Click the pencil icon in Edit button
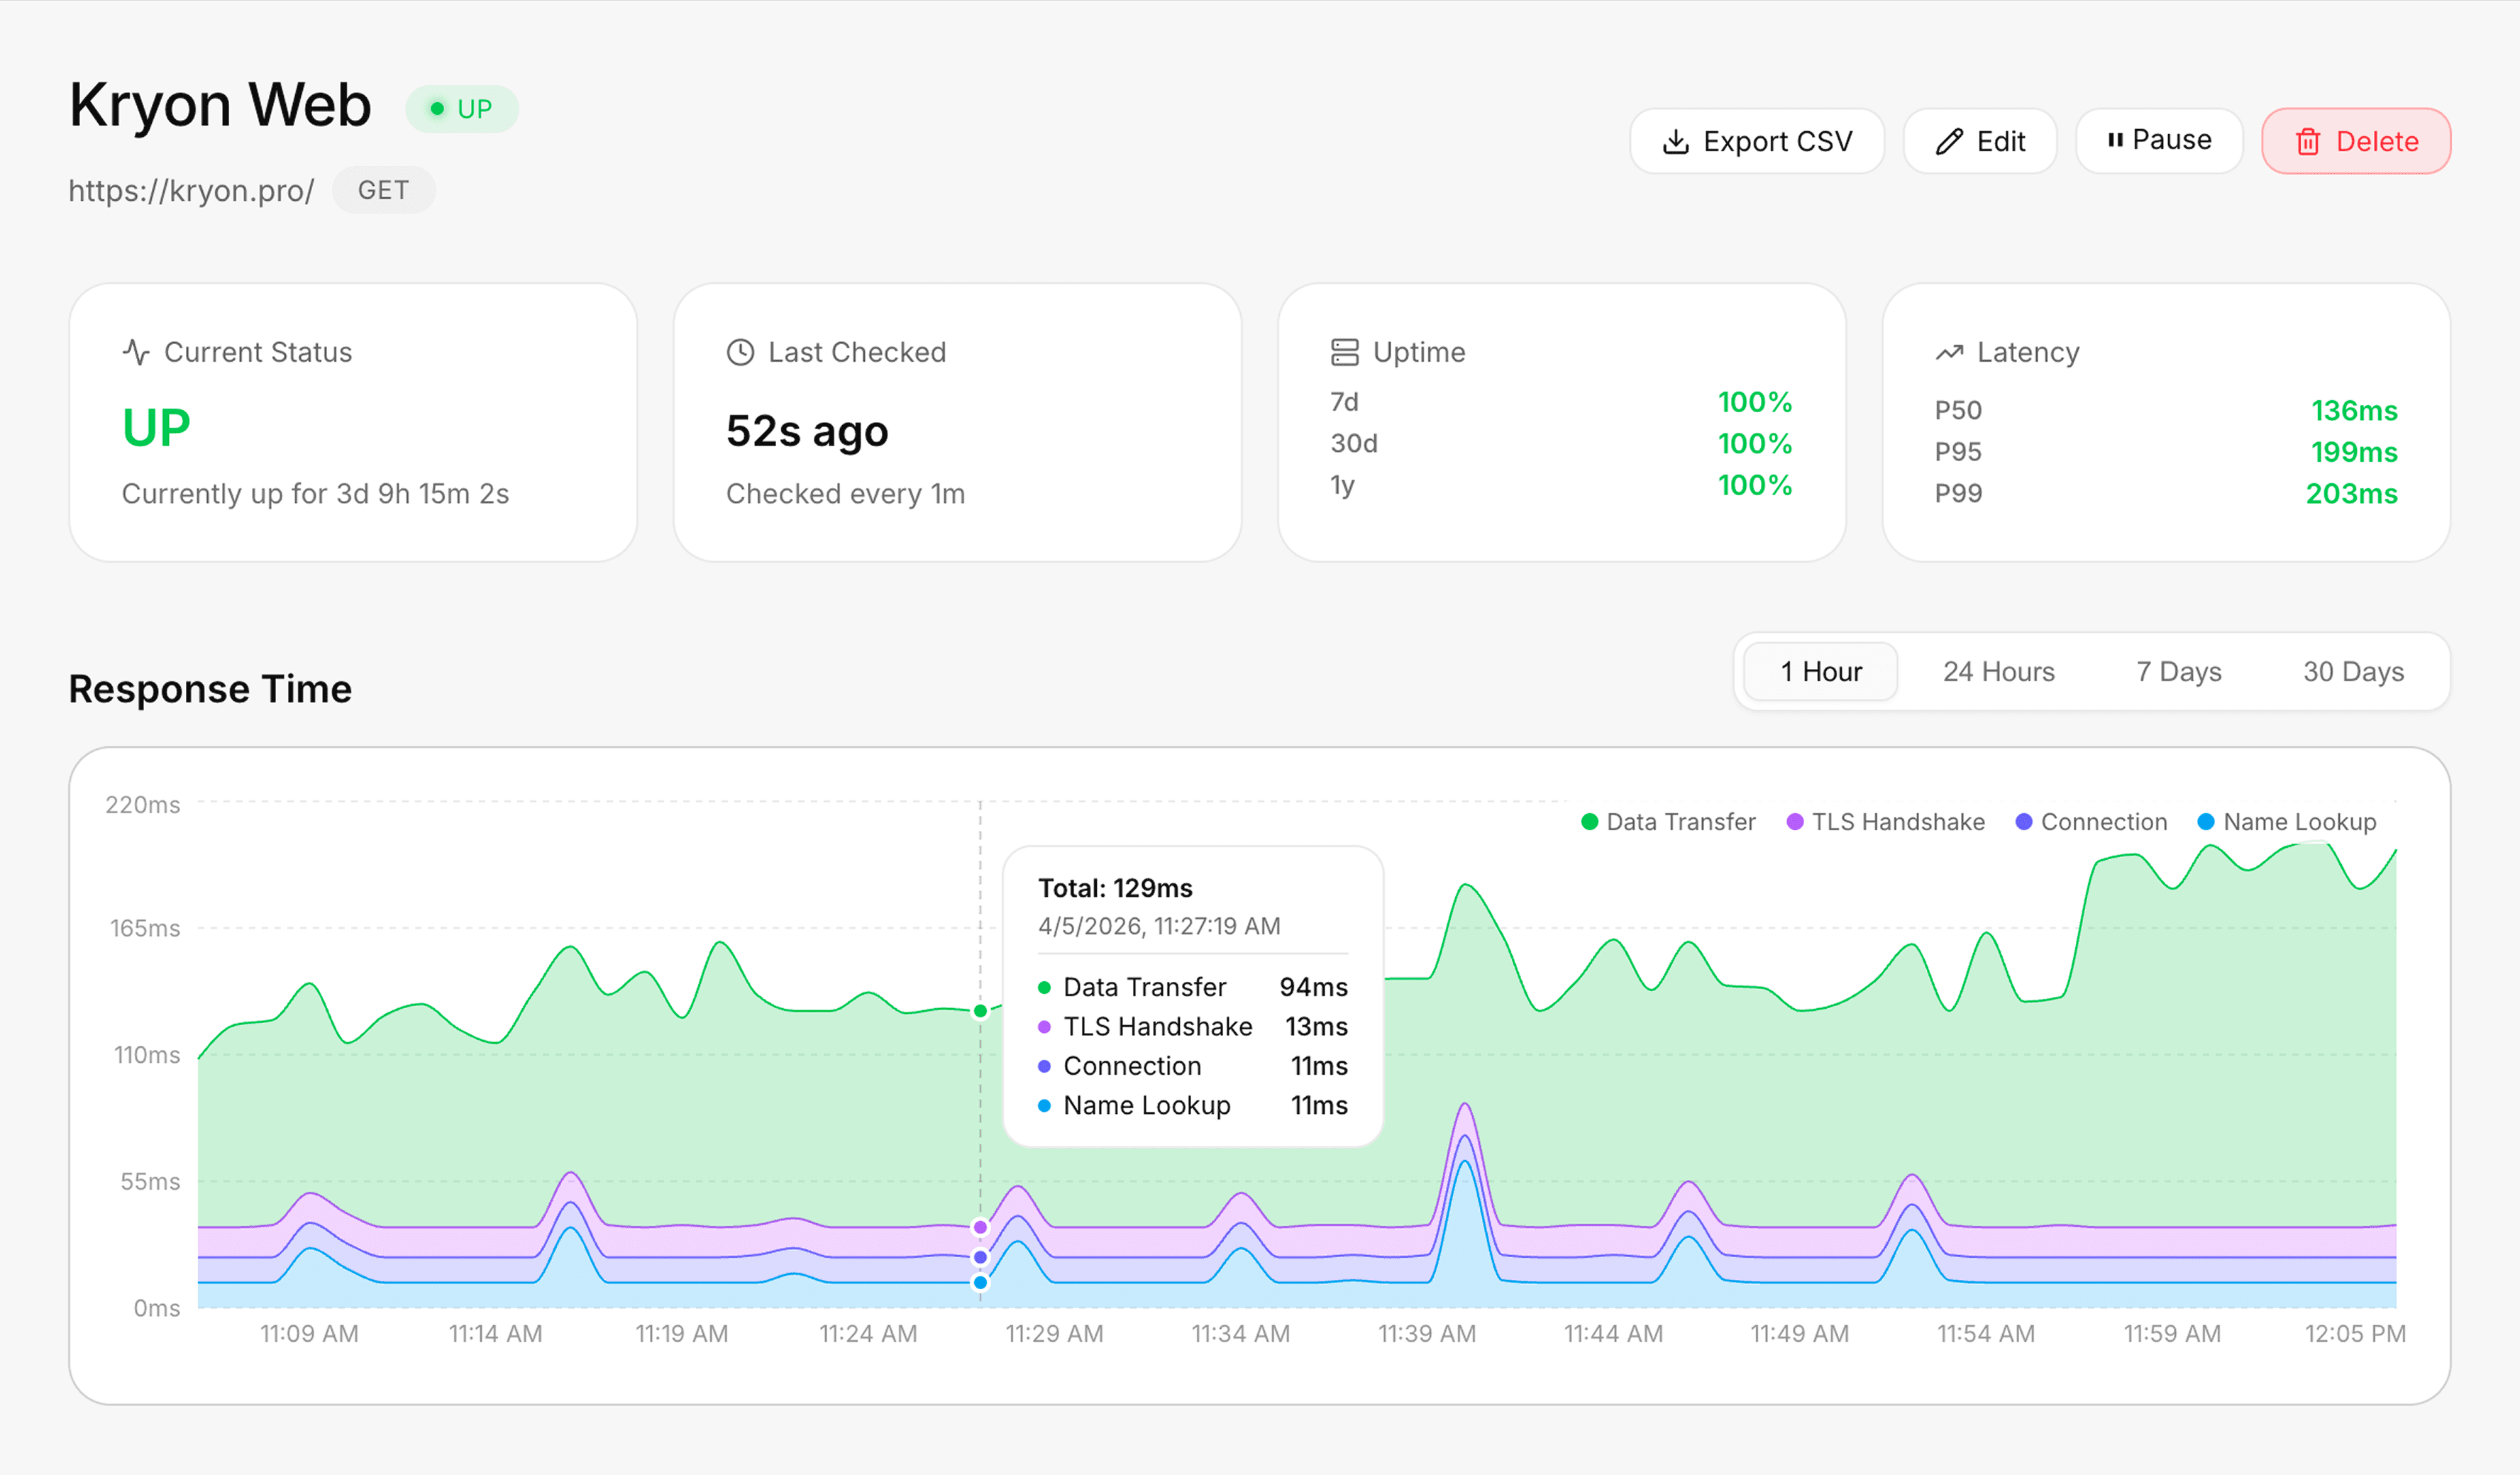The width and height of the screenshot is (2520, 1475). (x=1949, y=142)
